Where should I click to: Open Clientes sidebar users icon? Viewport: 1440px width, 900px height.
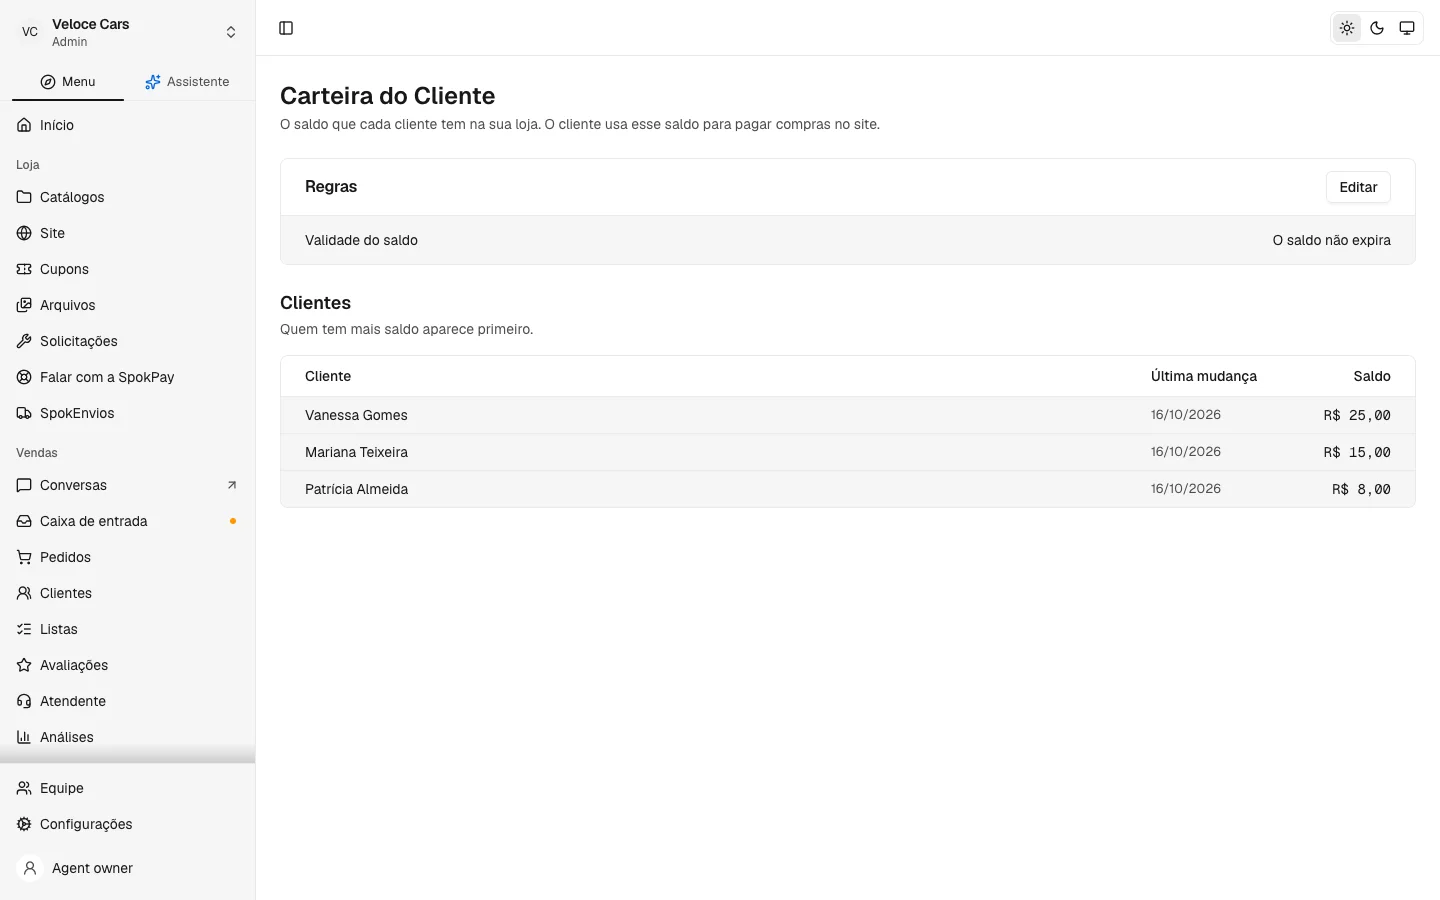coord(24,593)
